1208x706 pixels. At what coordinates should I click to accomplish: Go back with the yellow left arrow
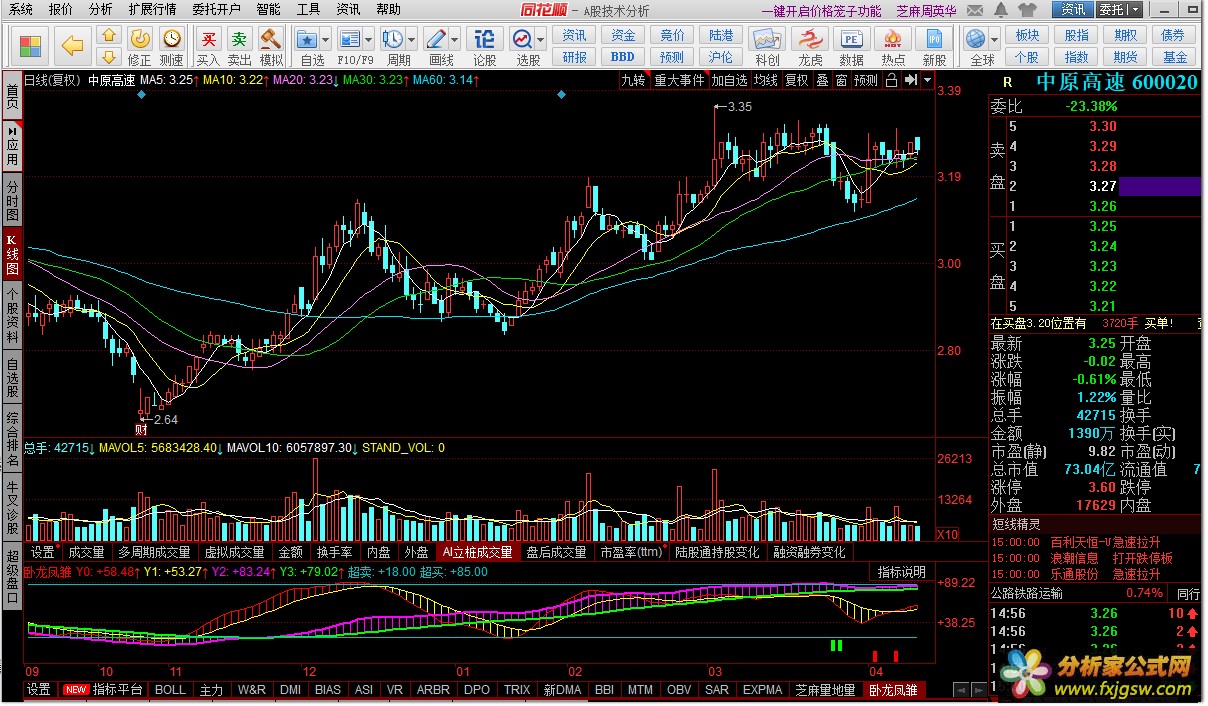pos(72,45)
